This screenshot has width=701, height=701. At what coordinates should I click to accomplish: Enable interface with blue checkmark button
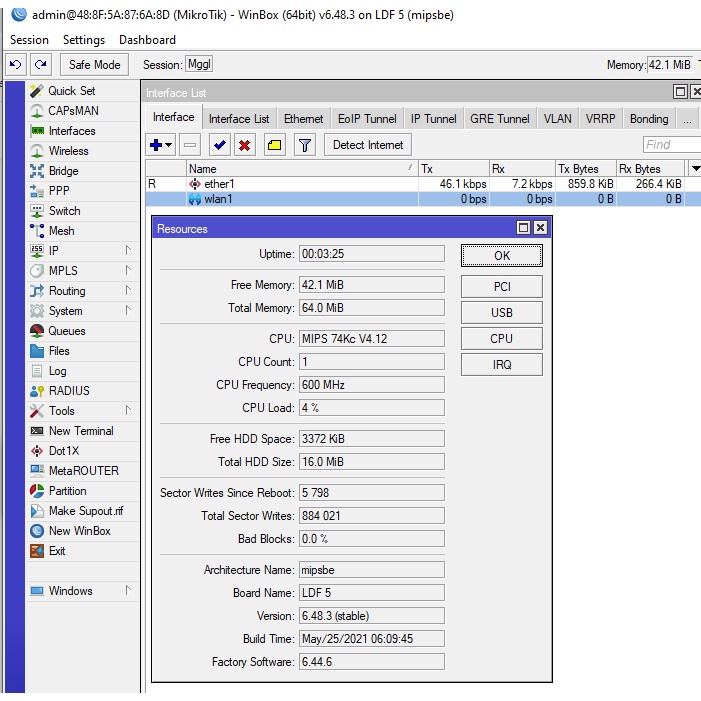coord(220,145)
